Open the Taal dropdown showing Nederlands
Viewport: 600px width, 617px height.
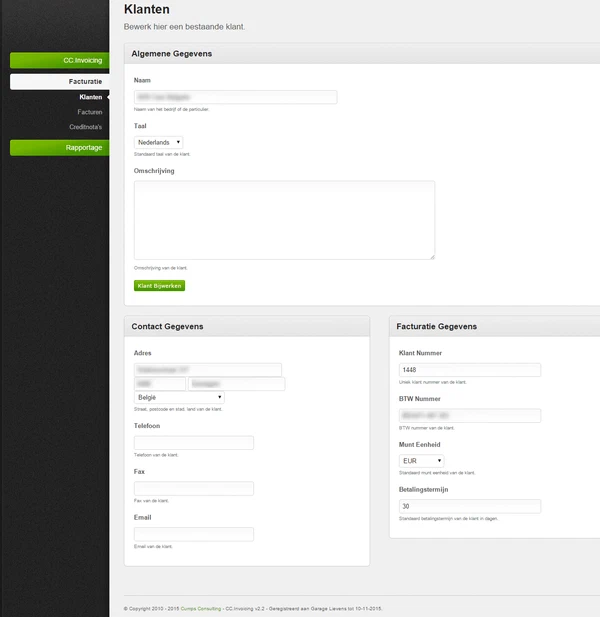point(158,142)
